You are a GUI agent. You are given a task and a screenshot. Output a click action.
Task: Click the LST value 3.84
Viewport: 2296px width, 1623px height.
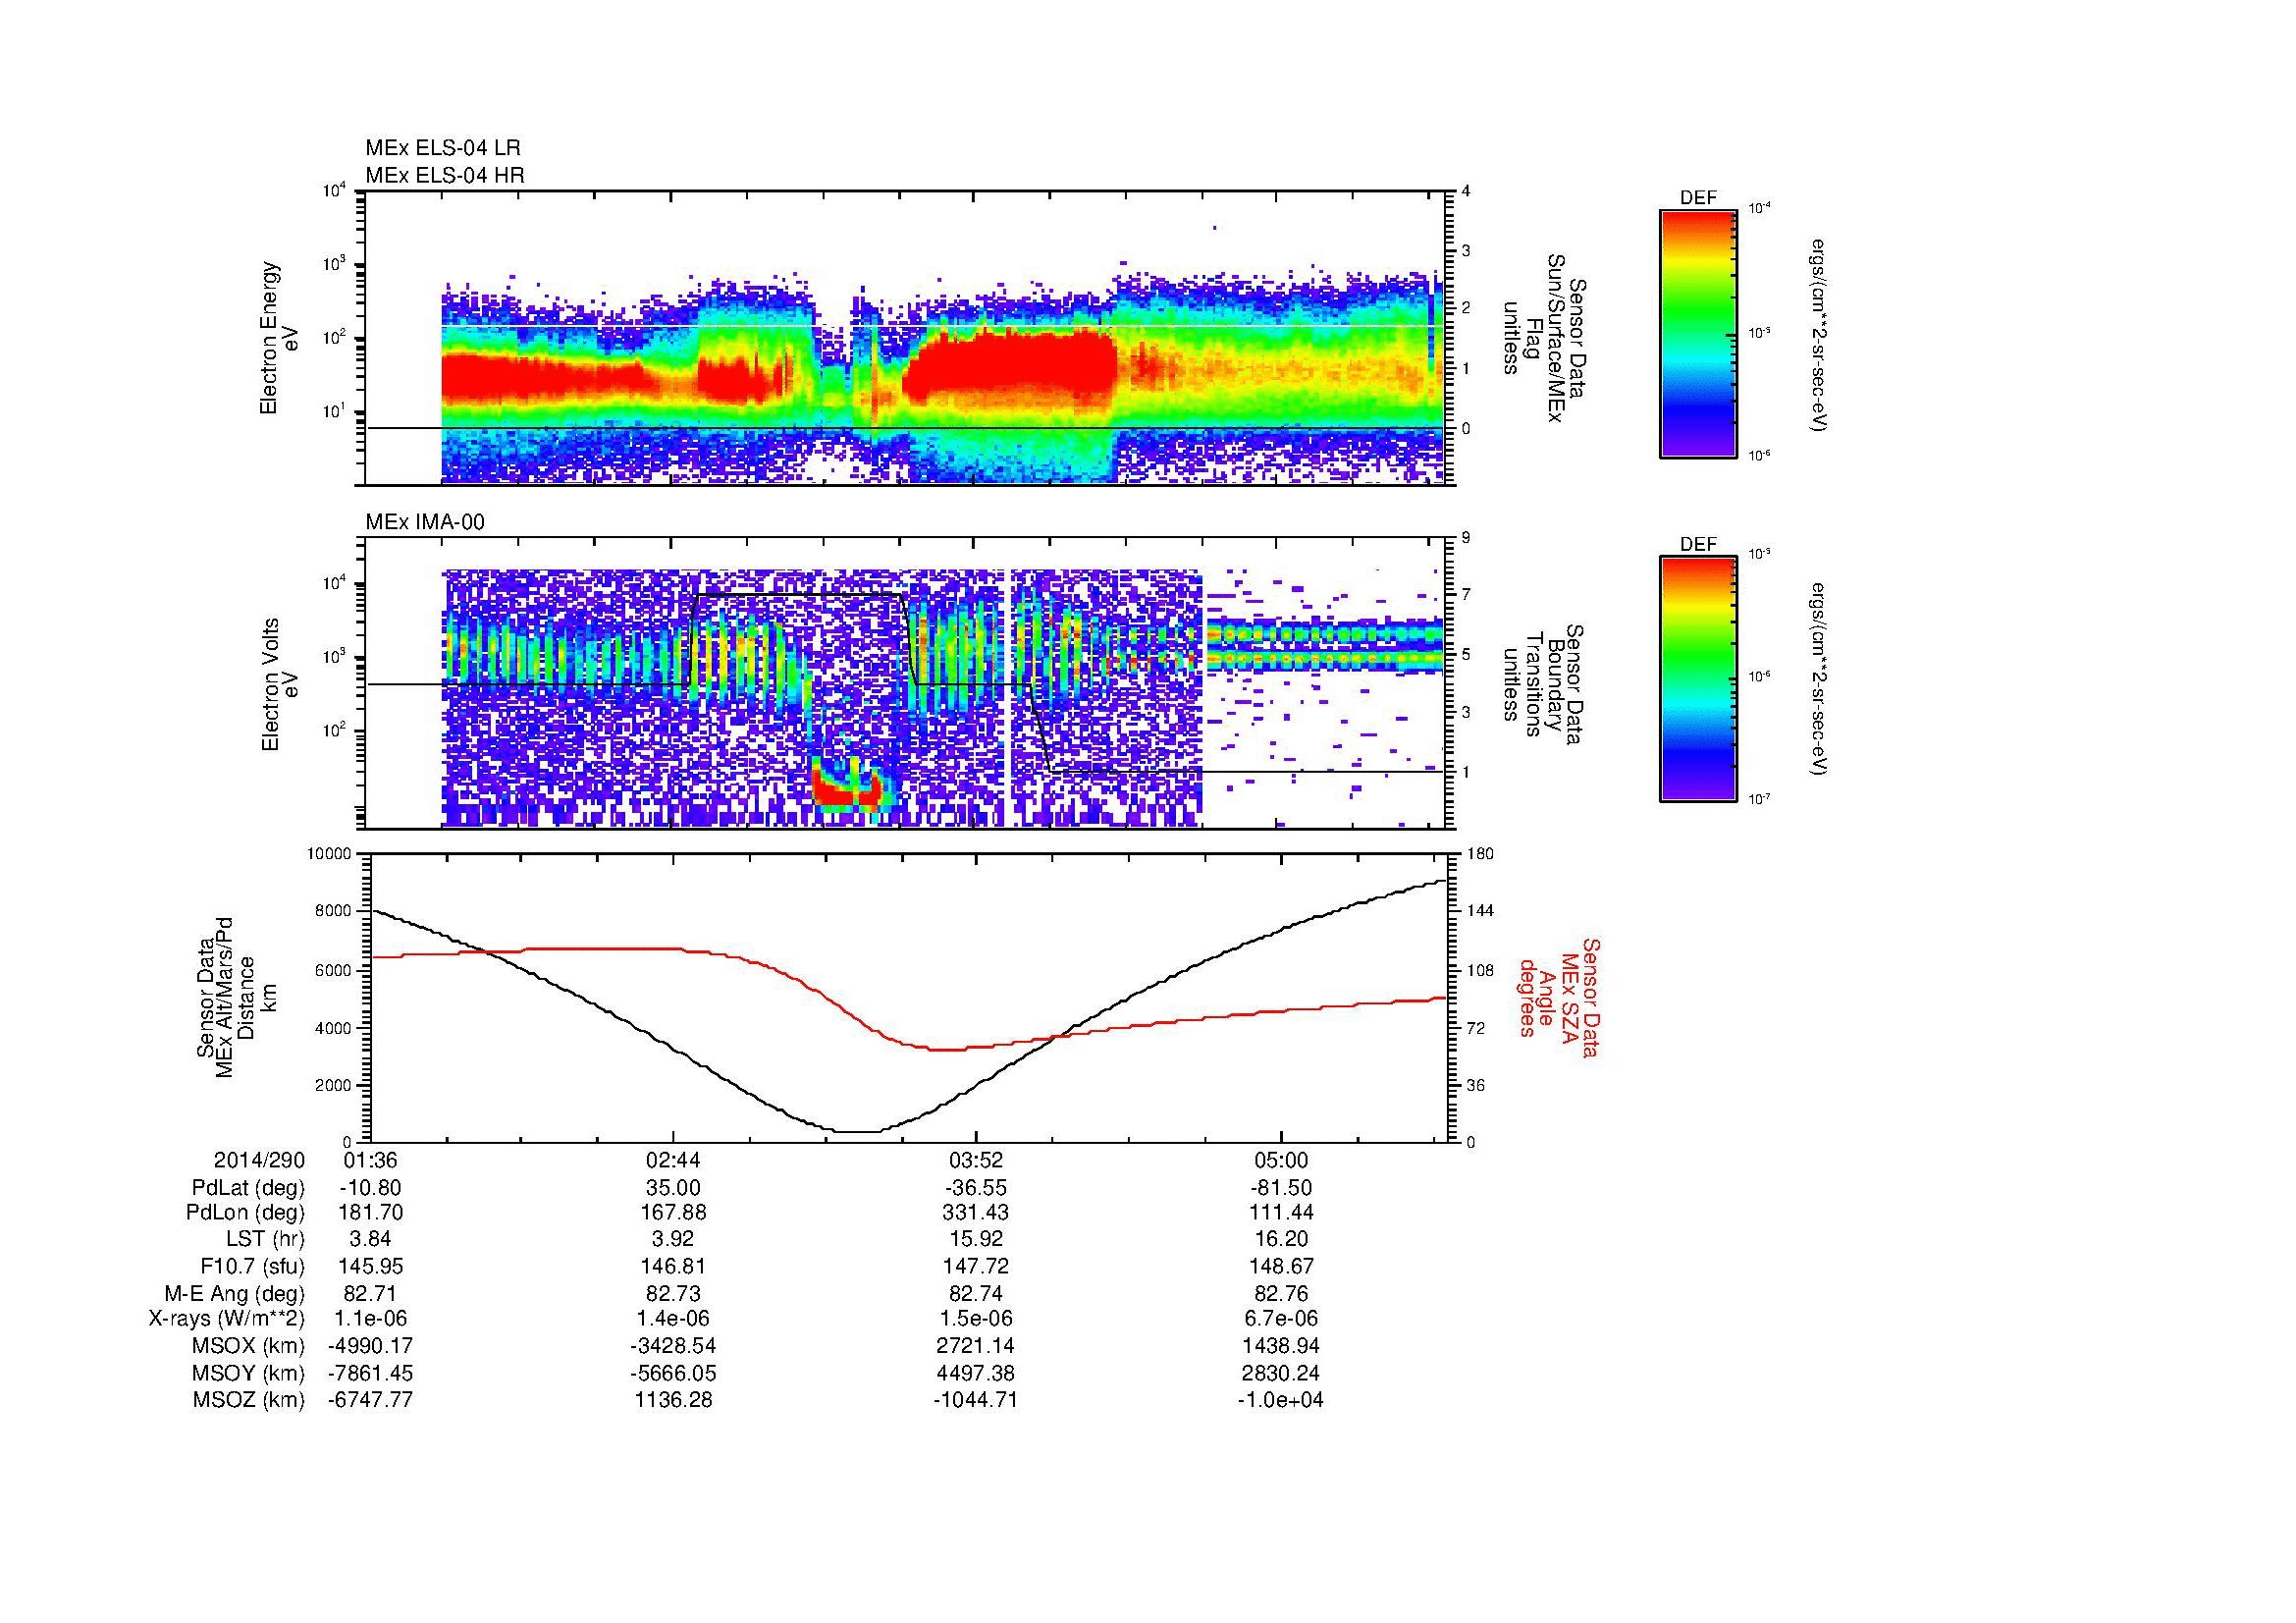(x=371, y=1239)
